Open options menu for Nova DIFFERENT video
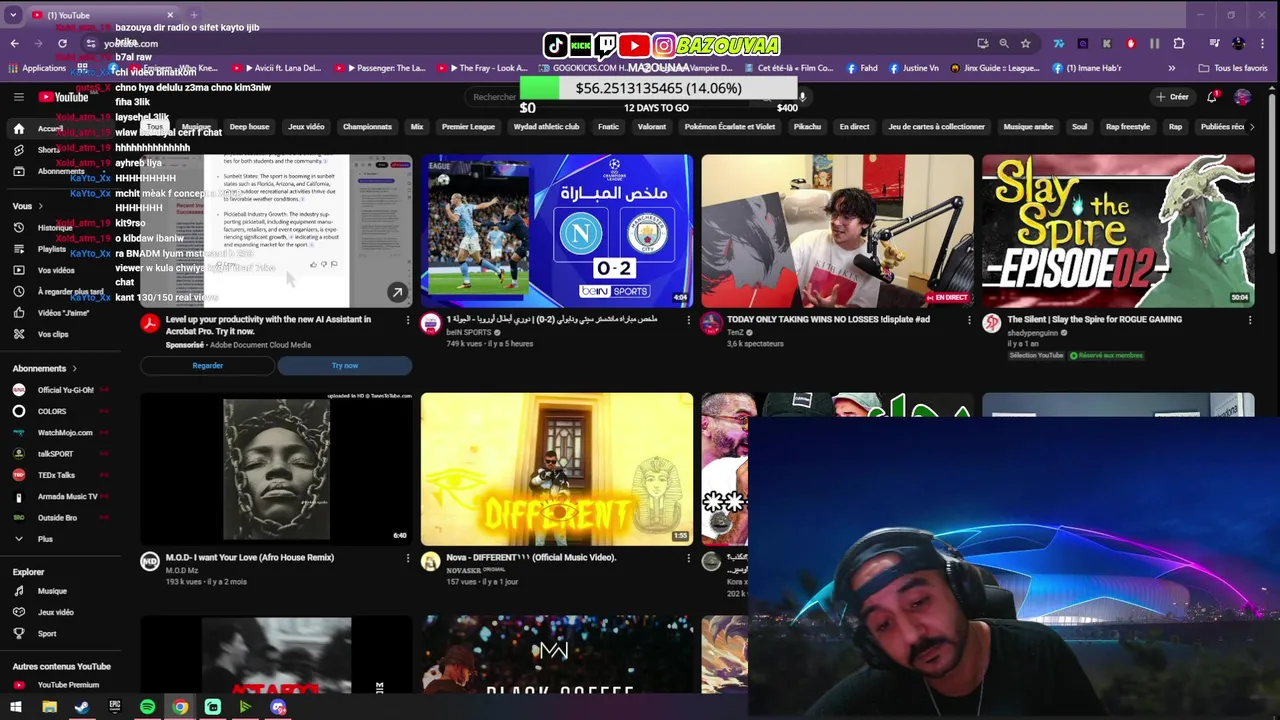The height and width of the screenshot is (720, 1280). pos(688,558)
